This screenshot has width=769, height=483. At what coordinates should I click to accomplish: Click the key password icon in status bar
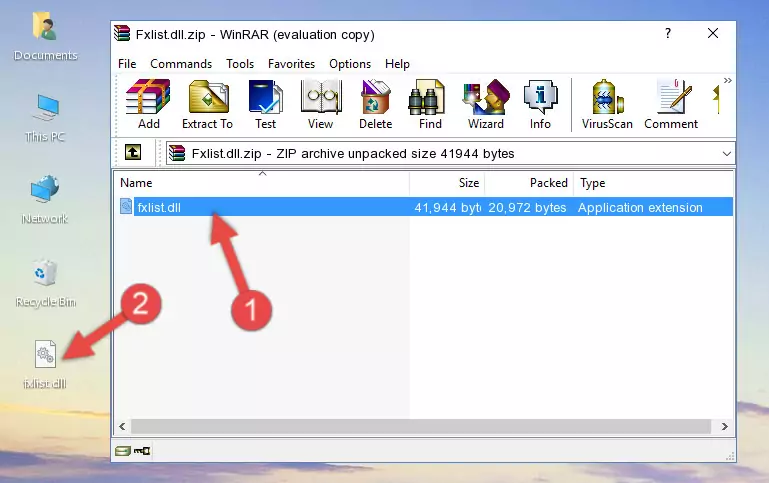tap(142, 451)
